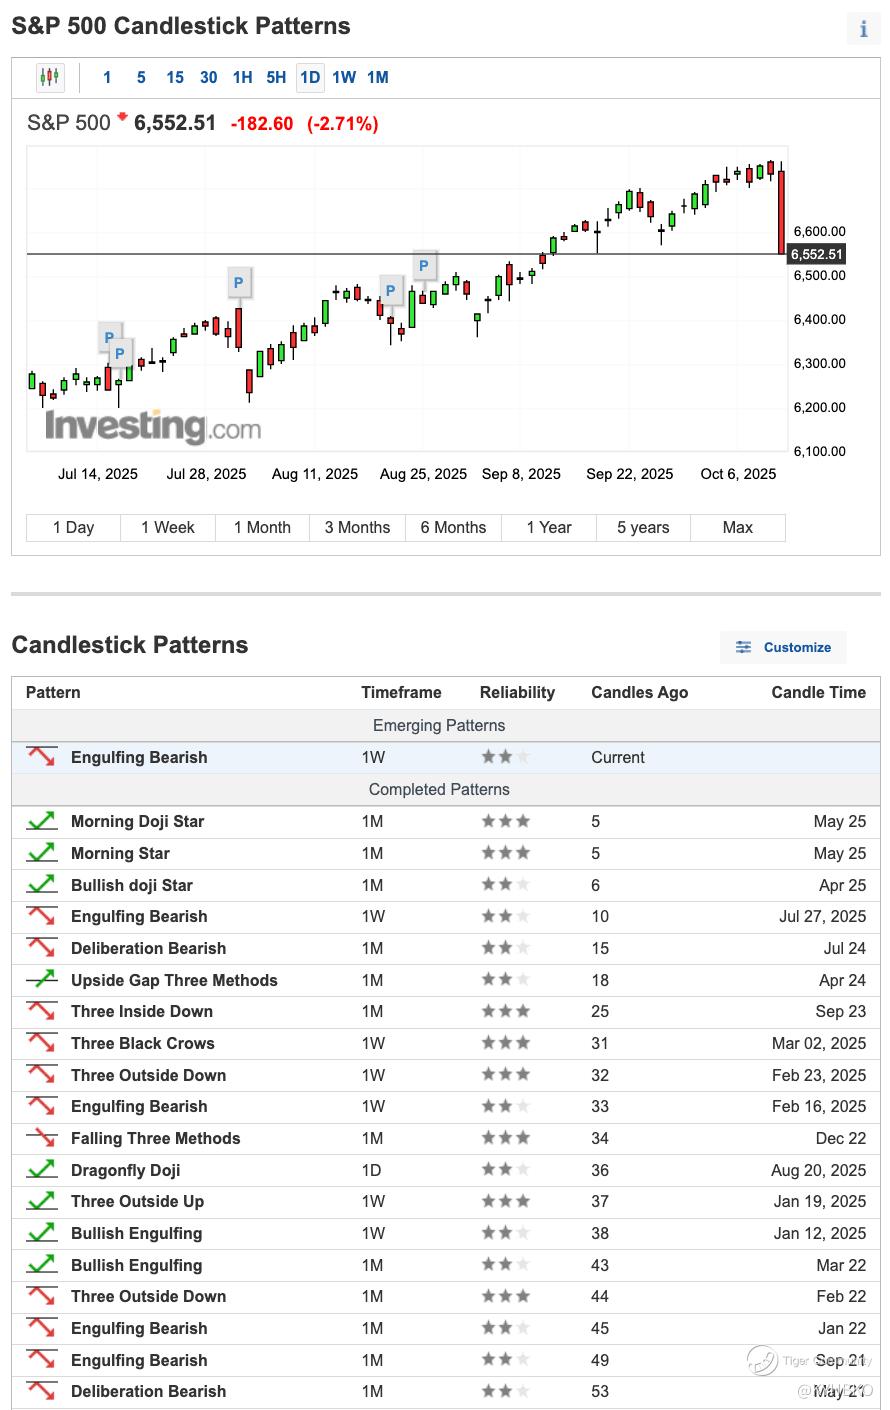Click the Candles Ago column header
The height and width of the screenshot is (1410, 890).
click(x=640, y=692)
